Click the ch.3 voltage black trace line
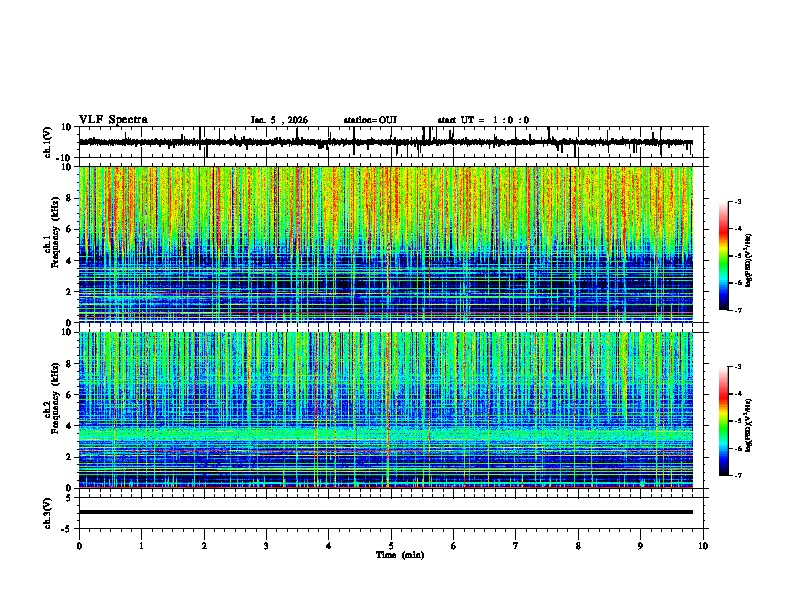Image resolution: width=792 pixels, height=612 pixels. pyautogui.click(x=385, y=512)
